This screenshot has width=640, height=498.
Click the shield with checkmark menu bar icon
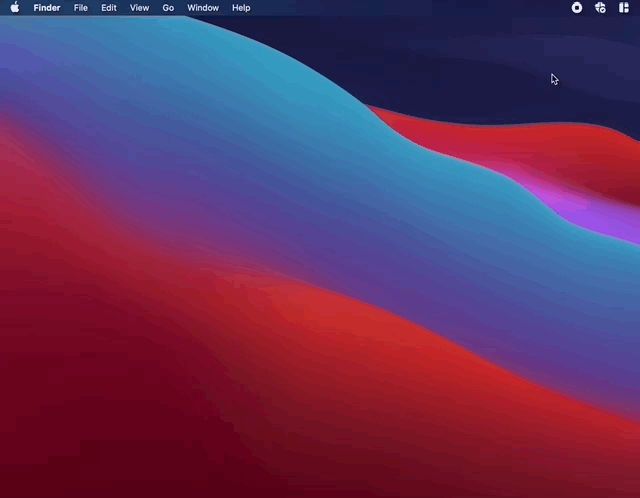click(x=600, y=7)
